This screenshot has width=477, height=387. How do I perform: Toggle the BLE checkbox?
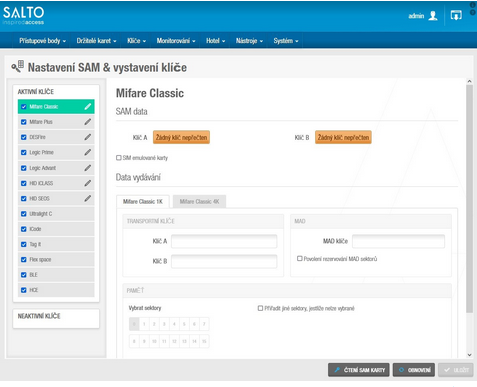tap(24, 275)
